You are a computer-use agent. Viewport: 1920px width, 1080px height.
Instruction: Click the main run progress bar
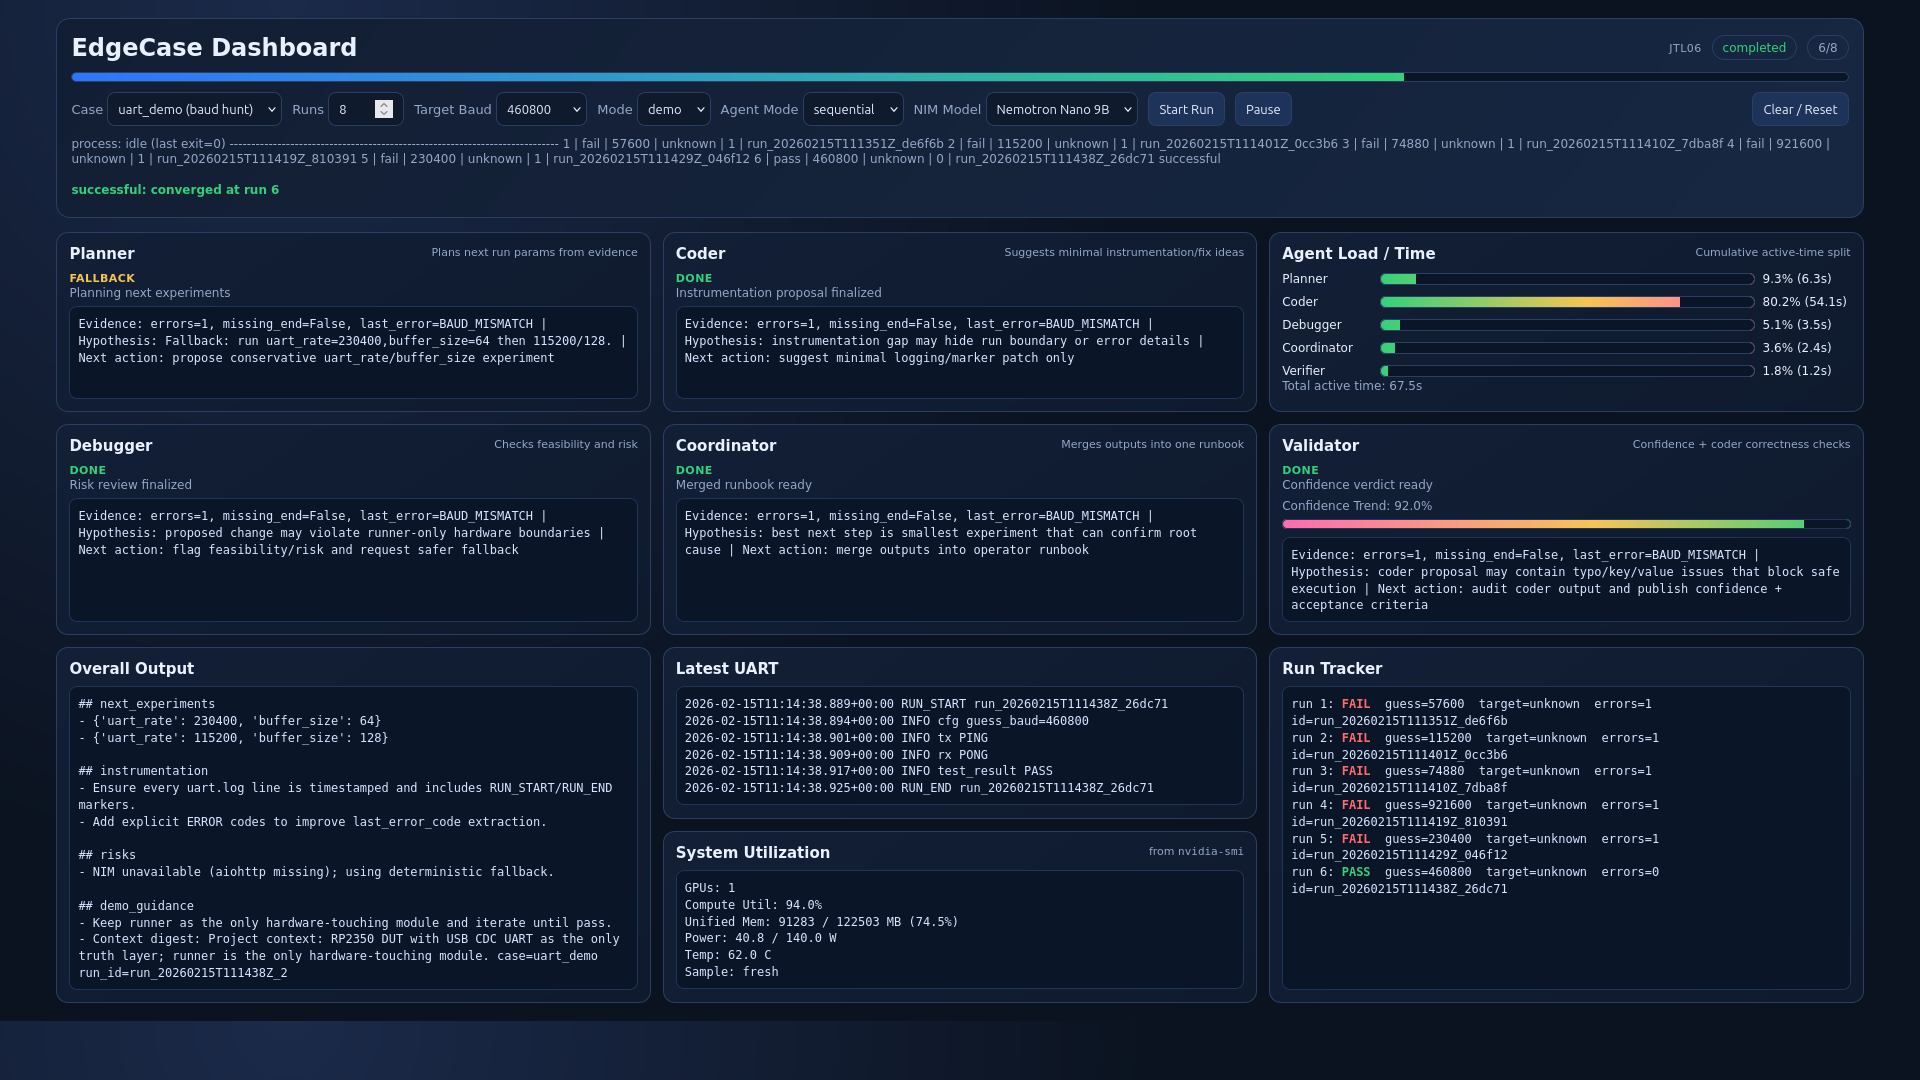click(x=959, y=77)
